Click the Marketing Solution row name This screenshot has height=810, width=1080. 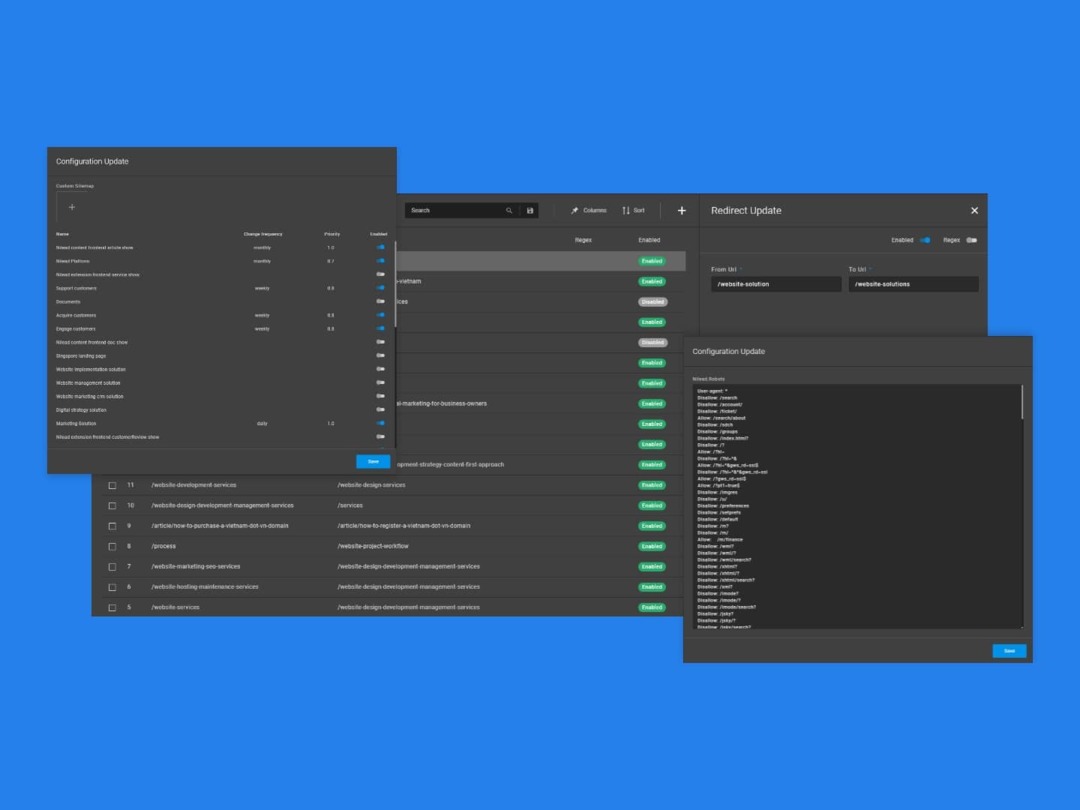pyautogui.click(x=76, y=424)
